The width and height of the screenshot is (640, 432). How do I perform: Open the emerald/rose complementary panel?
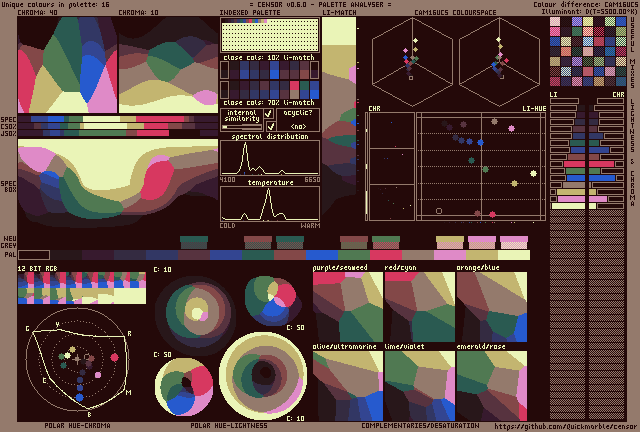click(492, 386)
